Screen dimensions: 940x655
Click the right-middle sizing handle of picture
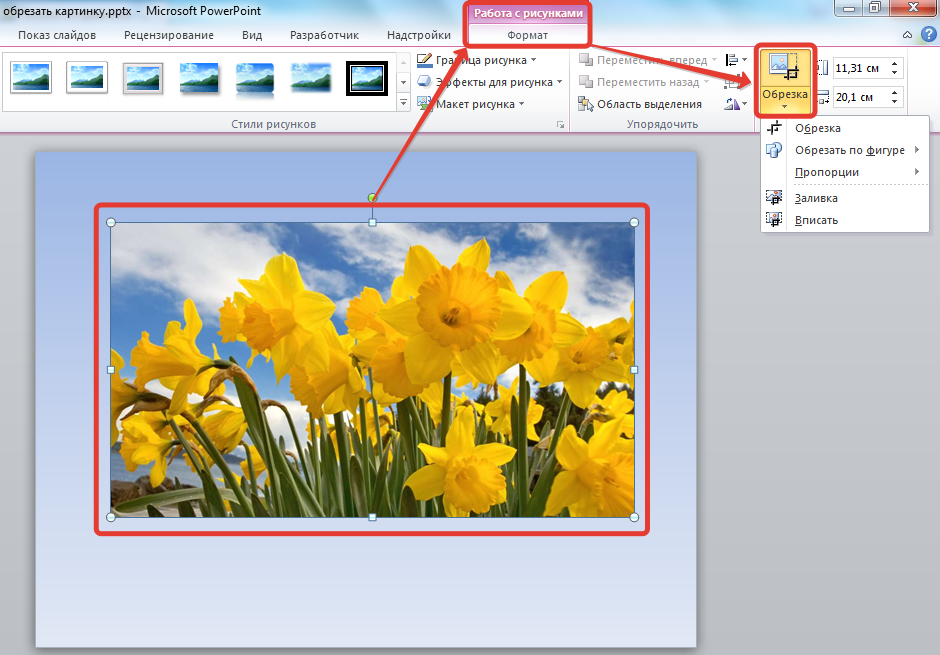point(634,370)
